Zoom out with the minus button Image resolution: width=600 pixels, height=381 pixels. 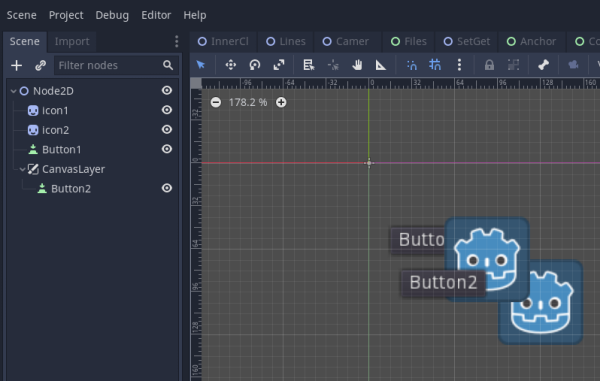click(216, 102)
